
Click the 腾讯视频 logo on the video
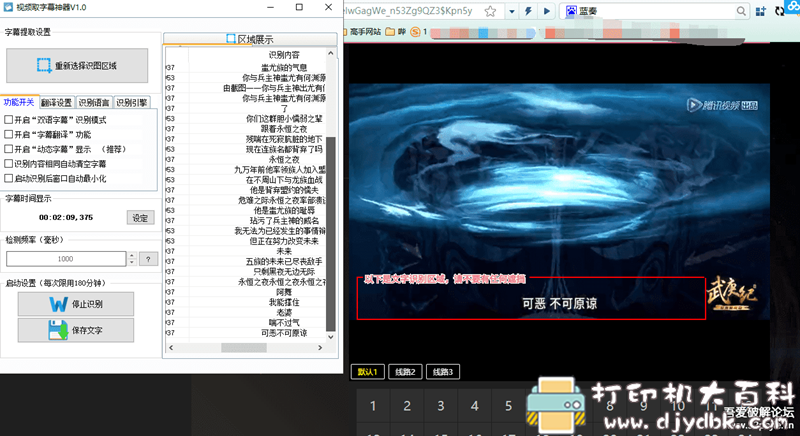point(721,106)
